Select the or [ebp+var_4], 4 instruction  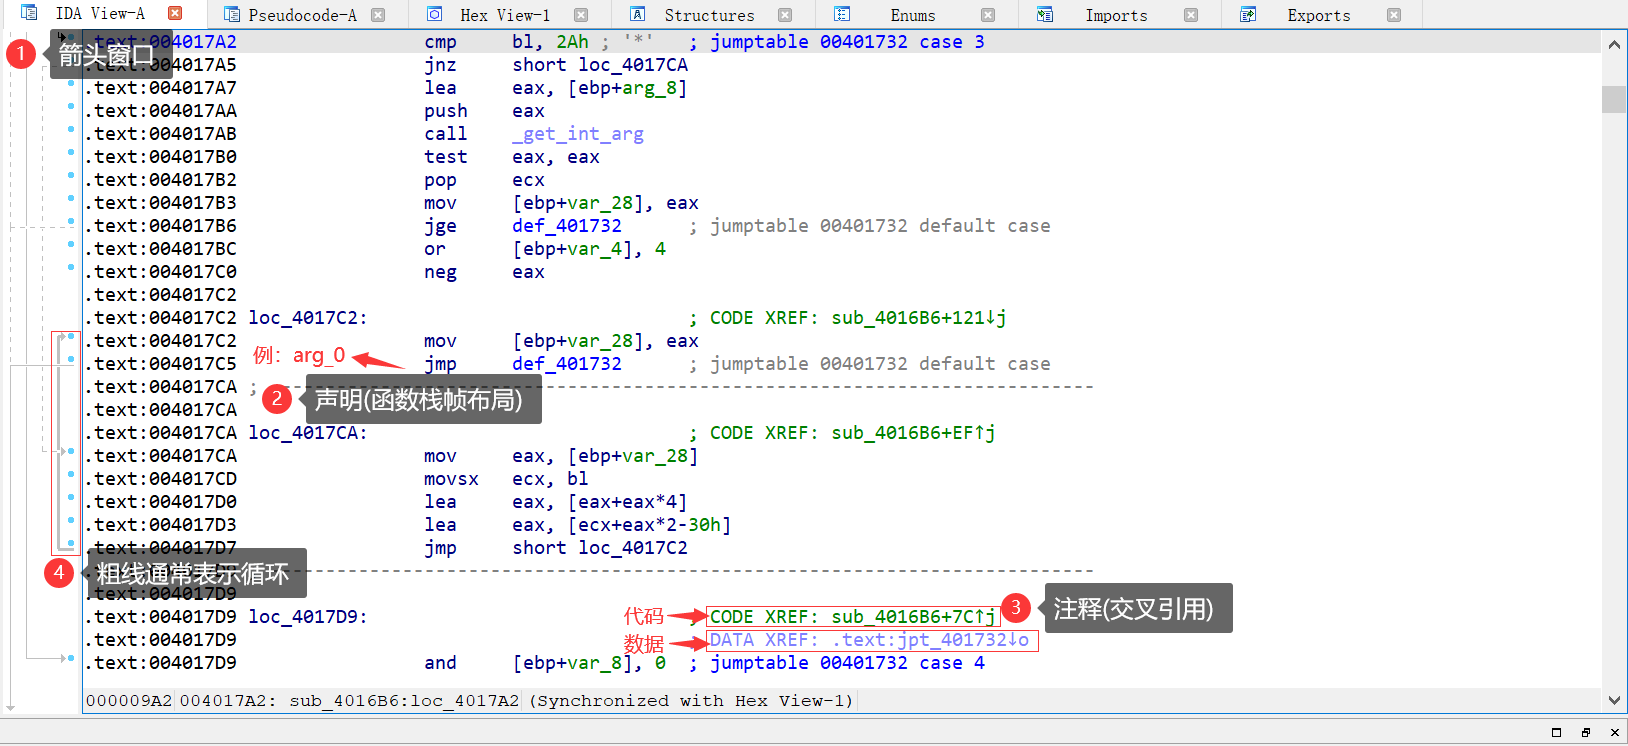tap(545, 249)
